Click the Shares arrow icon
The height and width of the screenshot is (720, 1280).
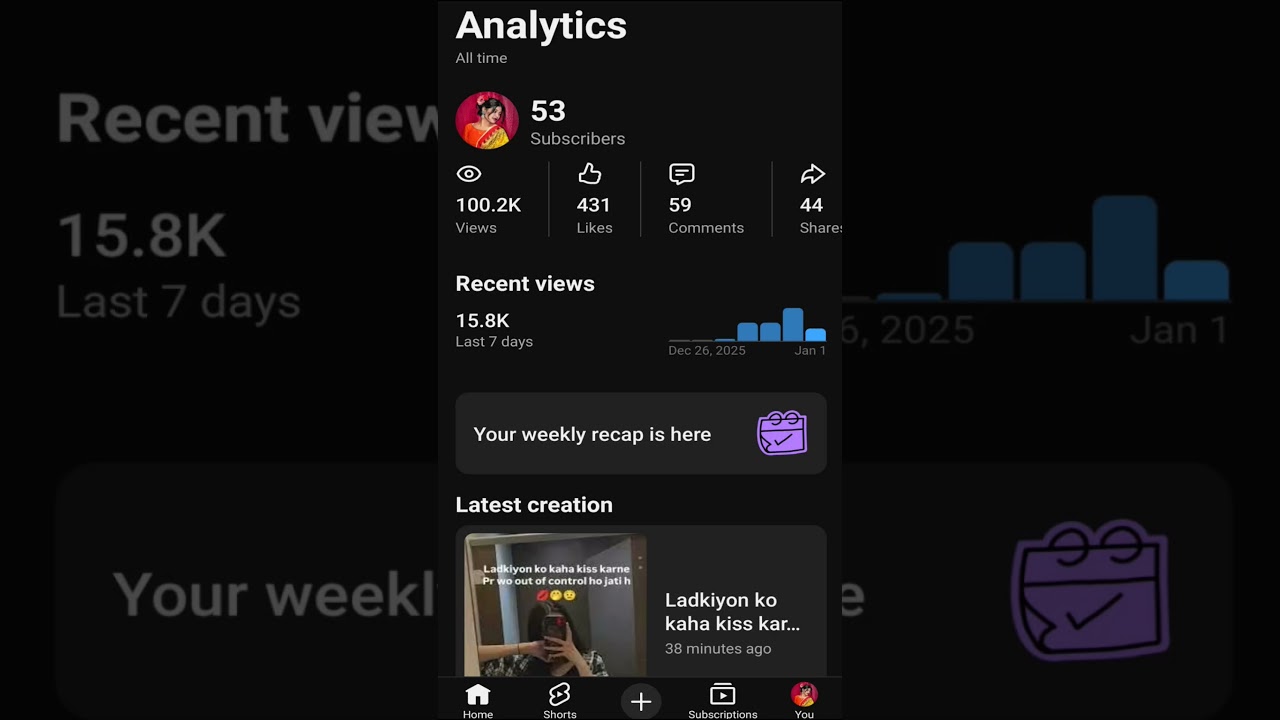tap(813, 174)
